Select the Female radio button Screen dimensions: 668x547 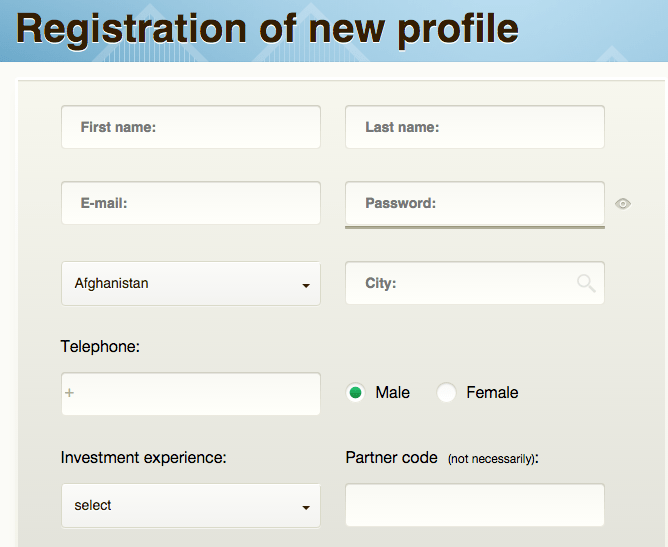click(x=446, y=392)
